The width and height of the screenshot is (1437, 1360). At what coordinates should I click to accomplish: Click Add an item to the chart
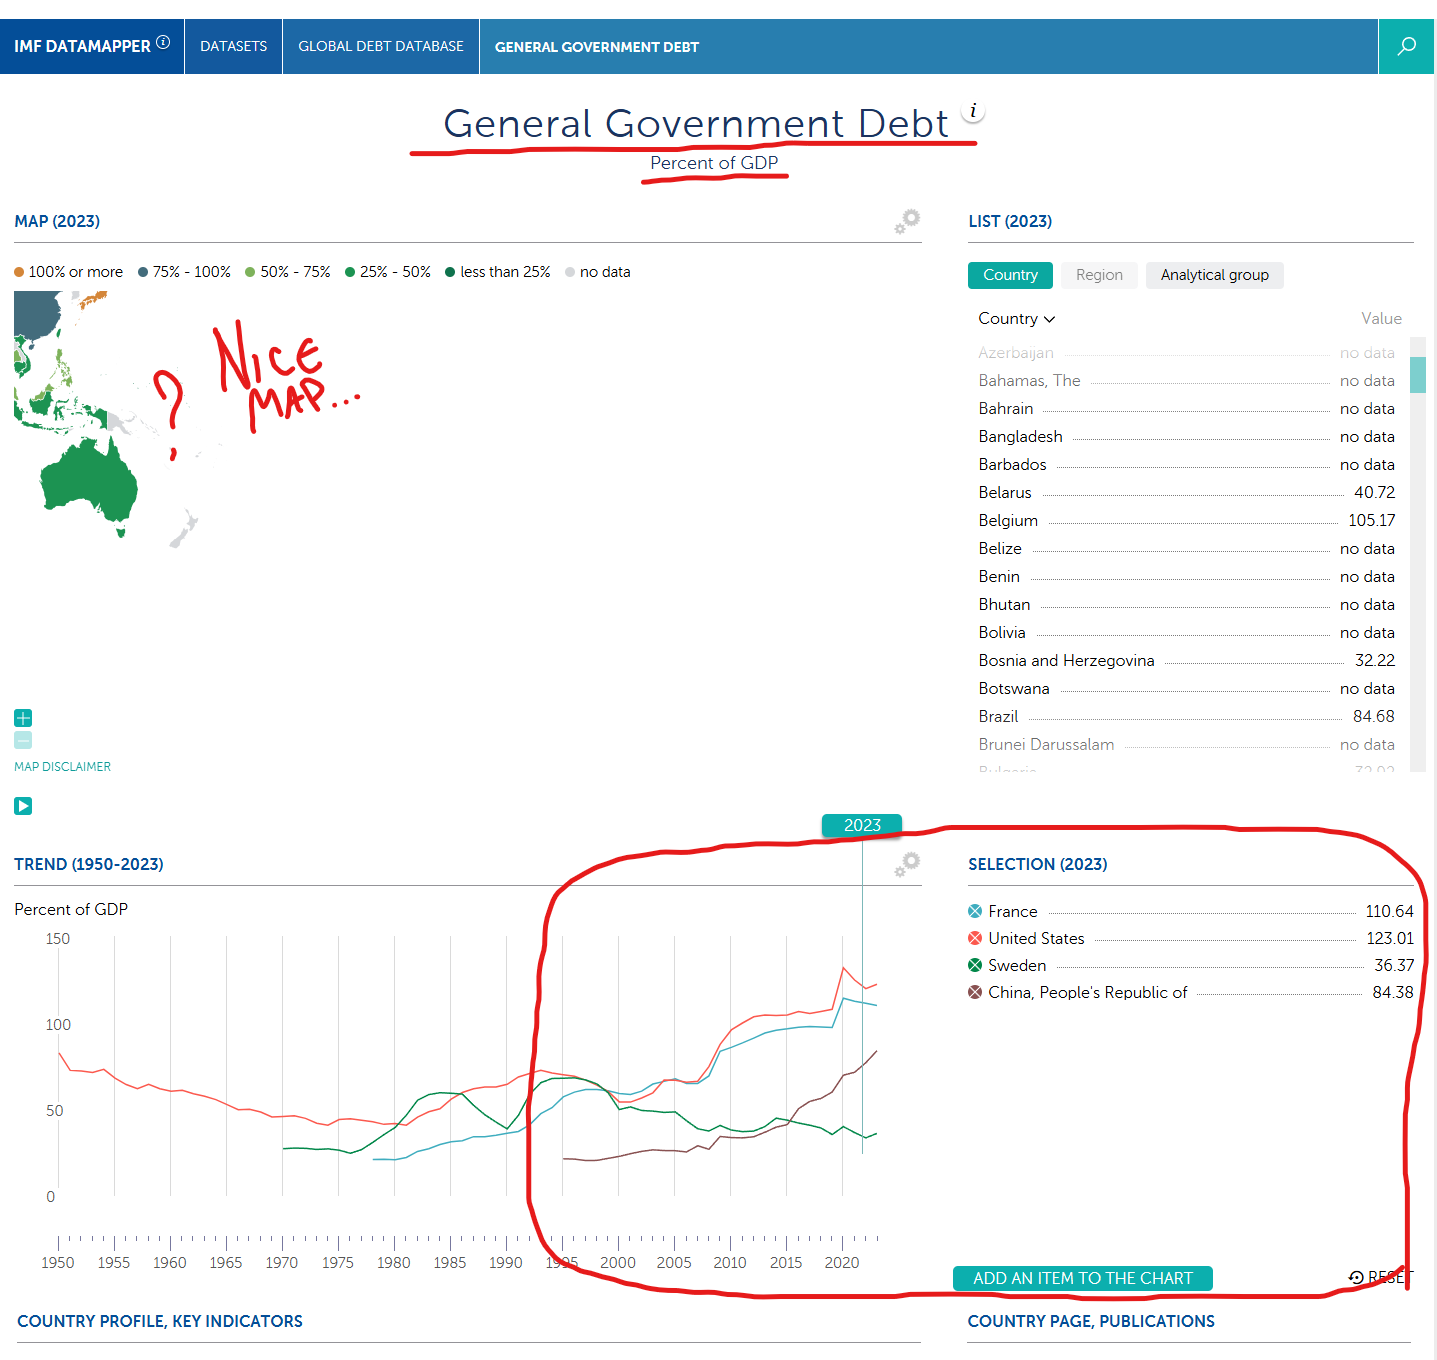(x=1083, y=1278)
